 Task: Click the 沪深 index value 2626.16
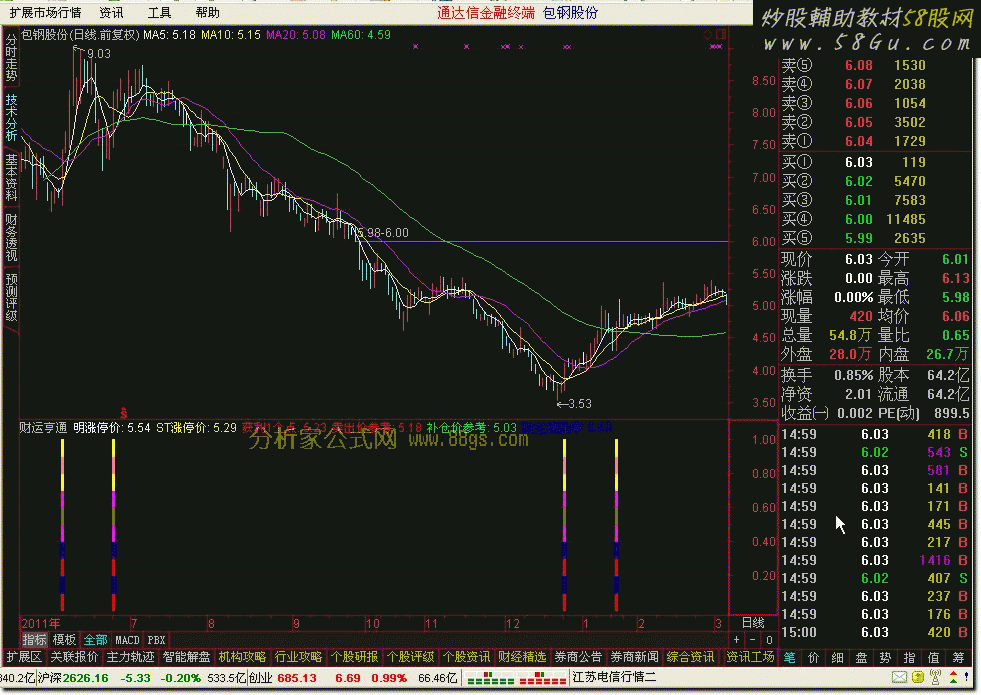(86, 678)
